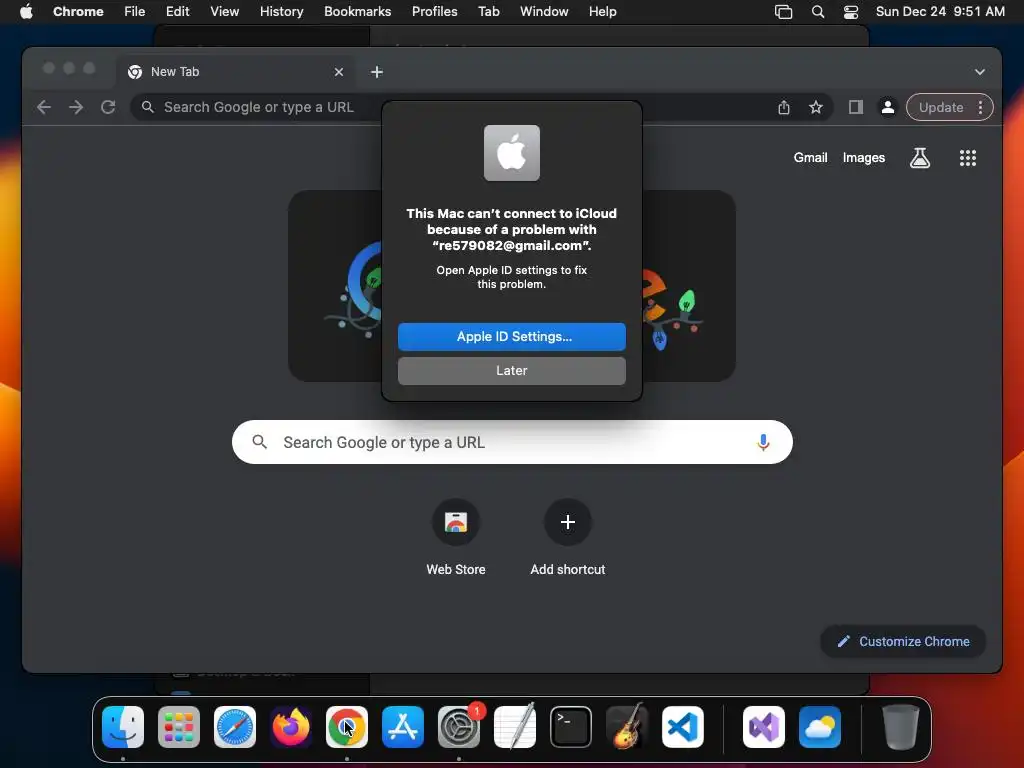Open the File menu

(135, 11)
